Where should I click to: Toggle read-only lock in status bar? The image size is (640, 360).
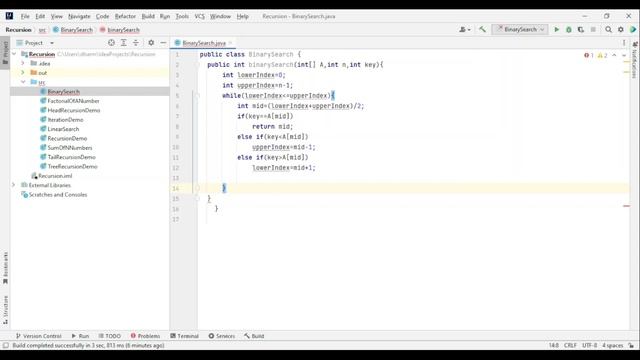(x=631, y=345)
